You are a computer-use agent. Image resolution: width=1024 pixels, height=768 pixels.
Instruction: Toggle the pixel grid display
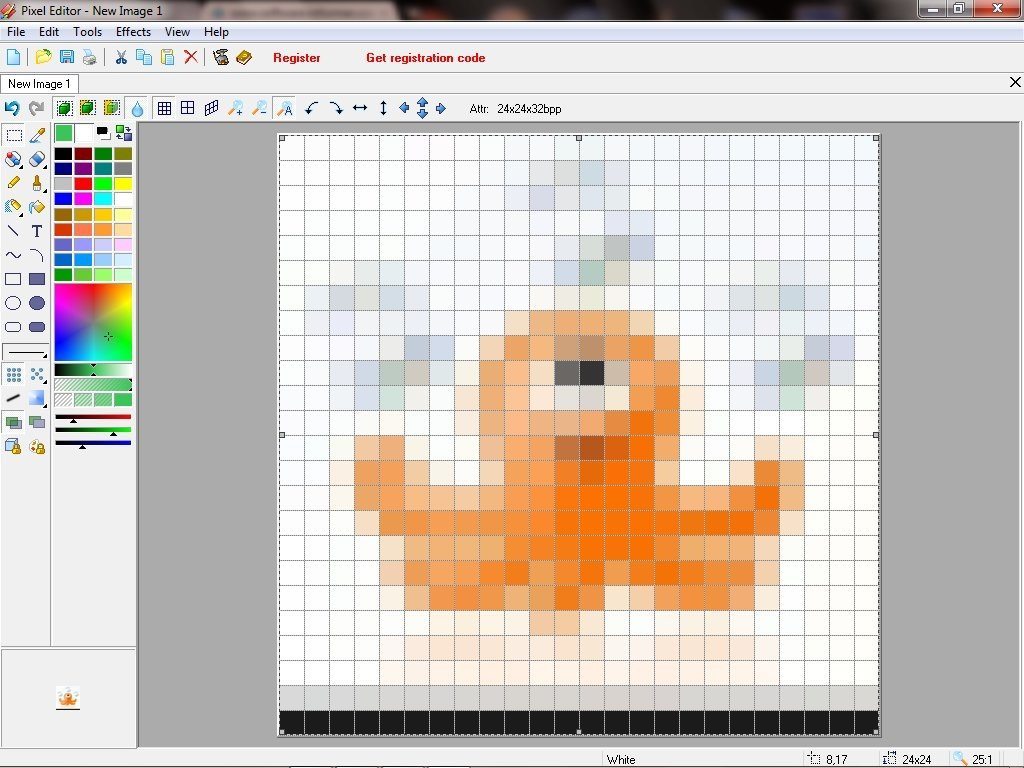164,108
